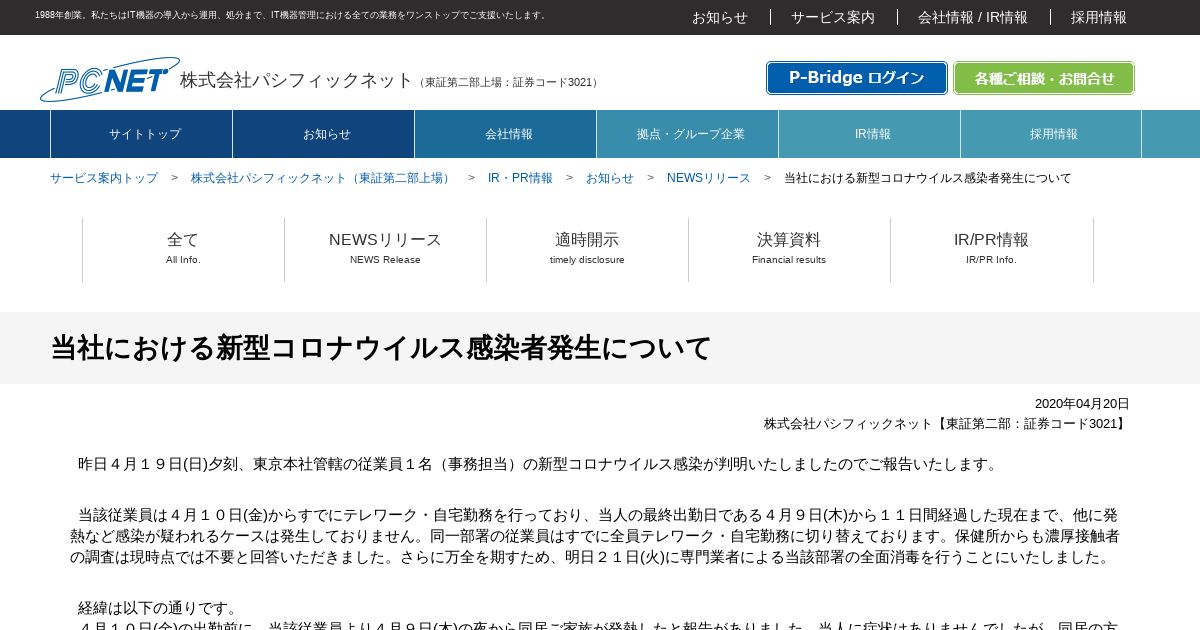Click the 各種ご相談・お問合せ button
Screen dimensions: 1200x630
[x=1044, y=78]
